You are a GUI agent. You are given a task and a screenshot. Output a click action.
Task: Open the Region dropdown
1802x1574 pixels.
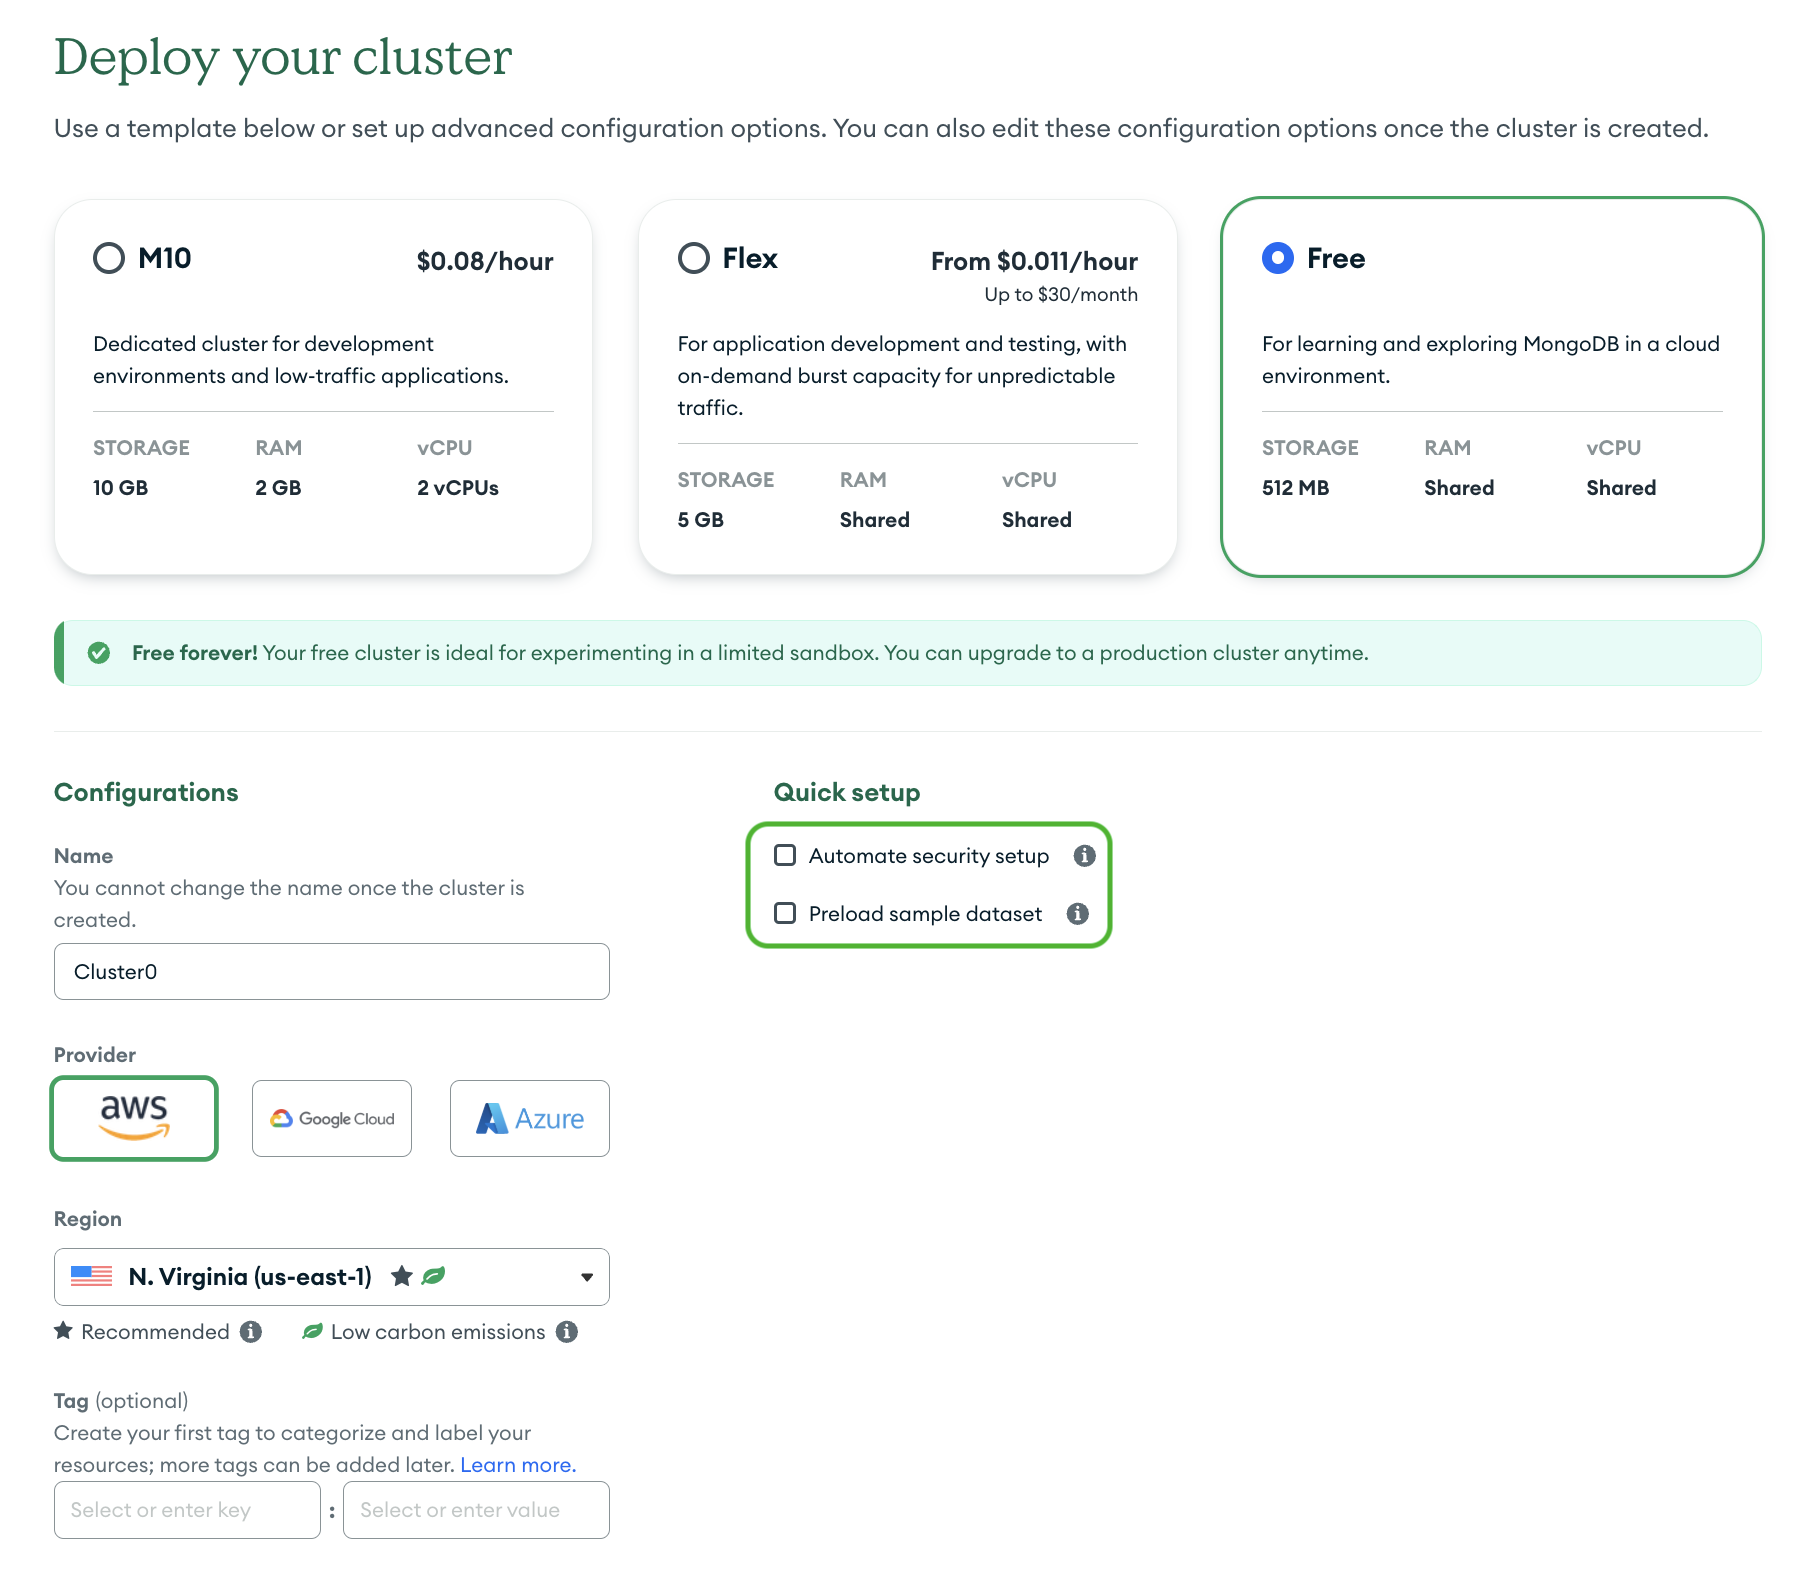tap(331, 1277)
